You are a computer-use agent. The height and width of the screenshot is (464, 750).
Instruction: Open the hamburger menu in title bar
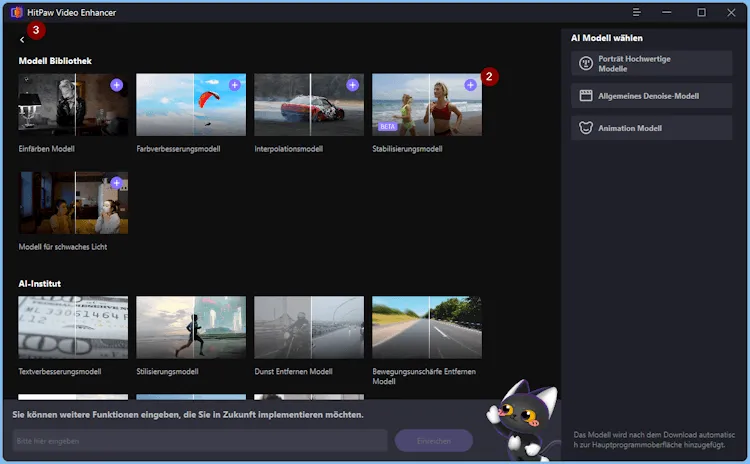[637, 12]
